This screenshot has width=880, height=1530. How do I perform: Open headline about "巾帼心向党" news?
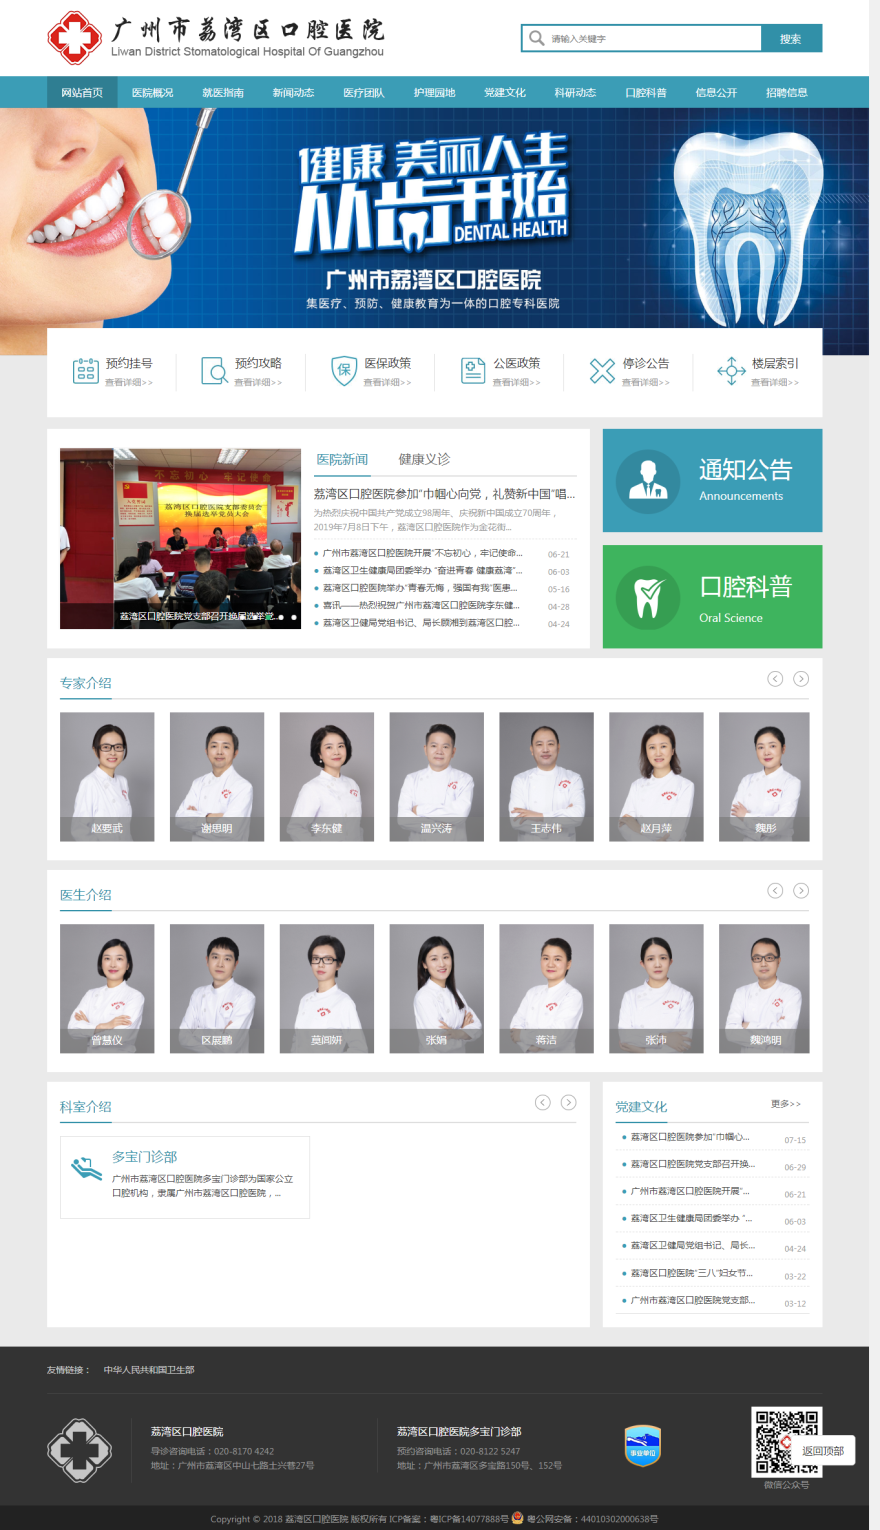[x=445, y=494]
